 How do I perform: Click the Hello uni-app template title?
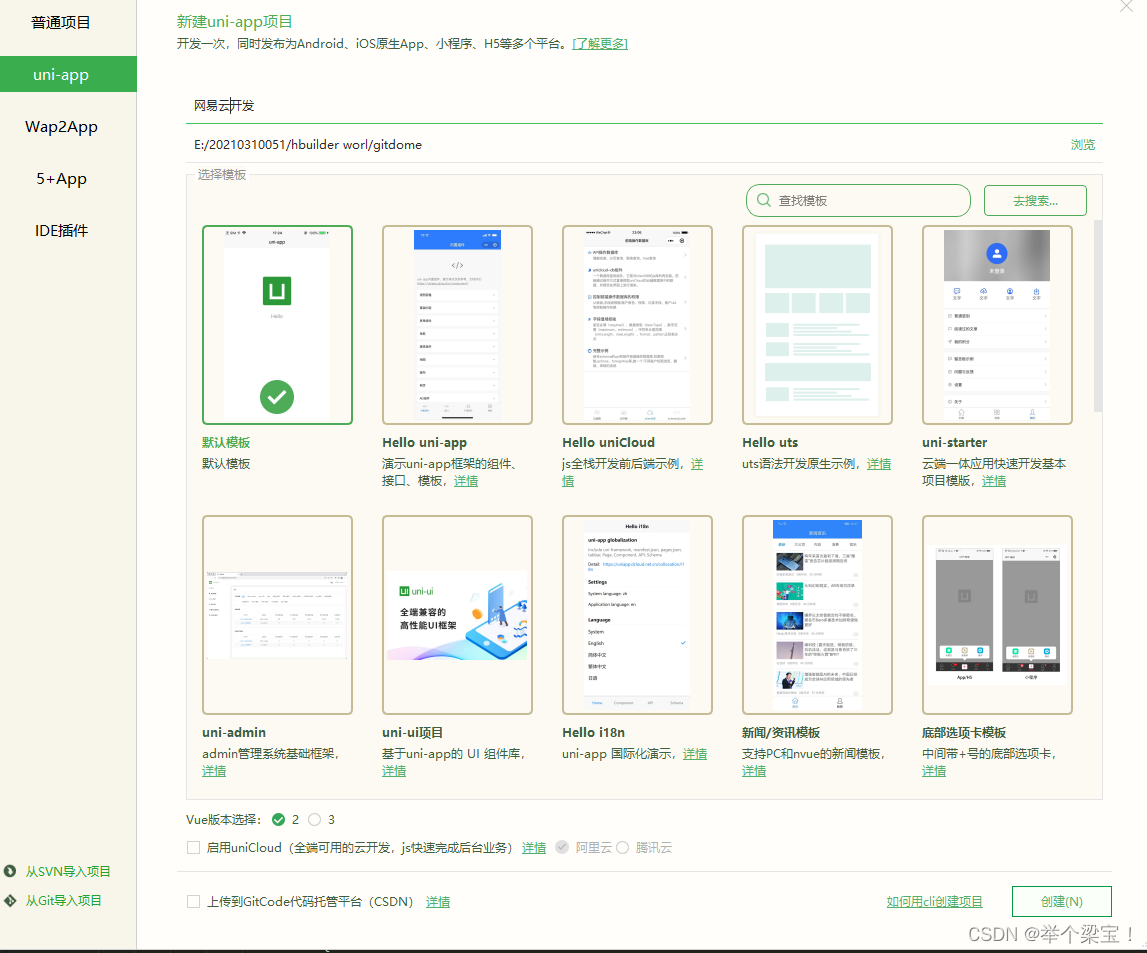(x=424, y=442)
